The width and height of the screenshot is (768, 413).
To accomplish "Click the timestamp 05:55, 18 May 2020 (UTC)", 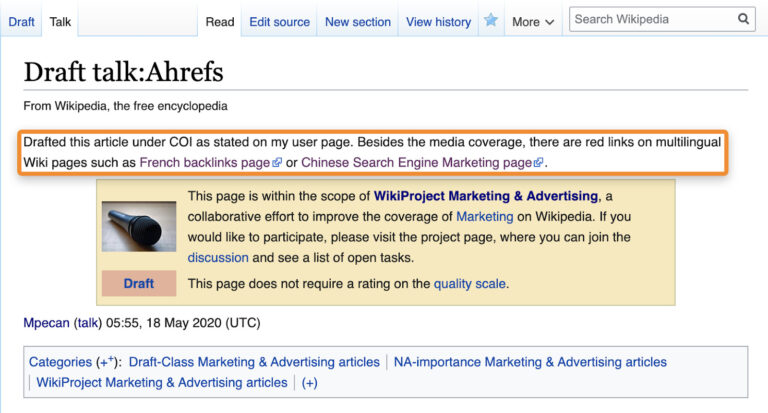I will pyautogui.click(x=183, y=323).
